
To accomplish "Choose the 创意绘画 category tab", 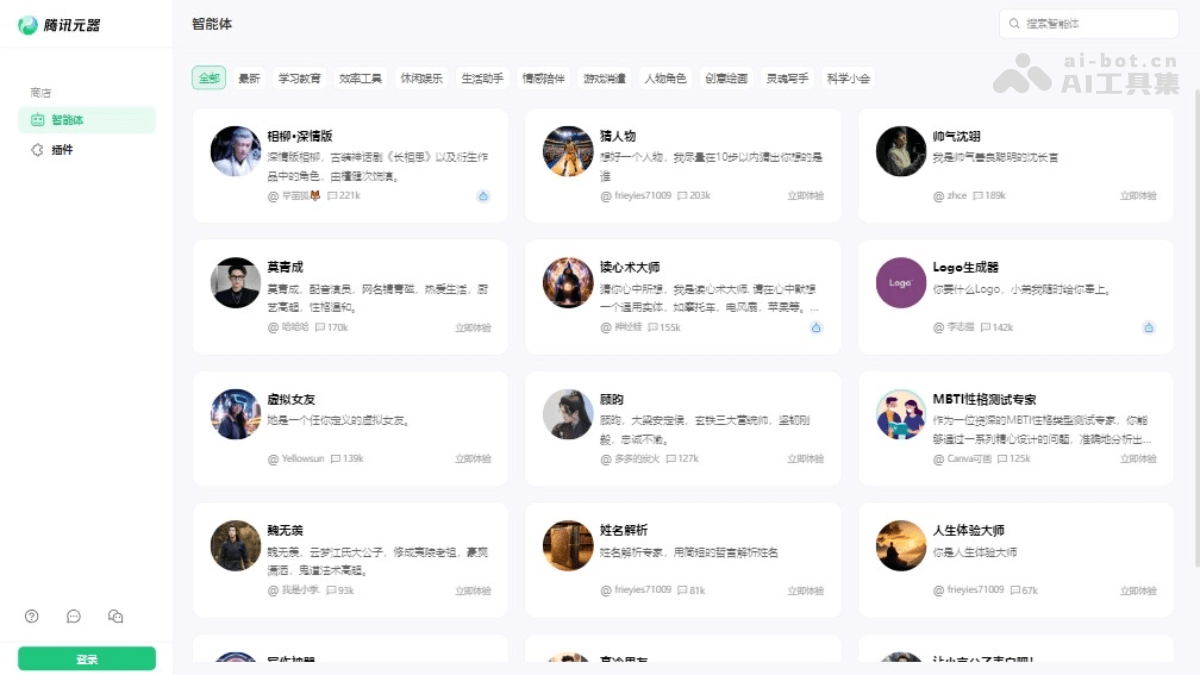I will (726, 78).
